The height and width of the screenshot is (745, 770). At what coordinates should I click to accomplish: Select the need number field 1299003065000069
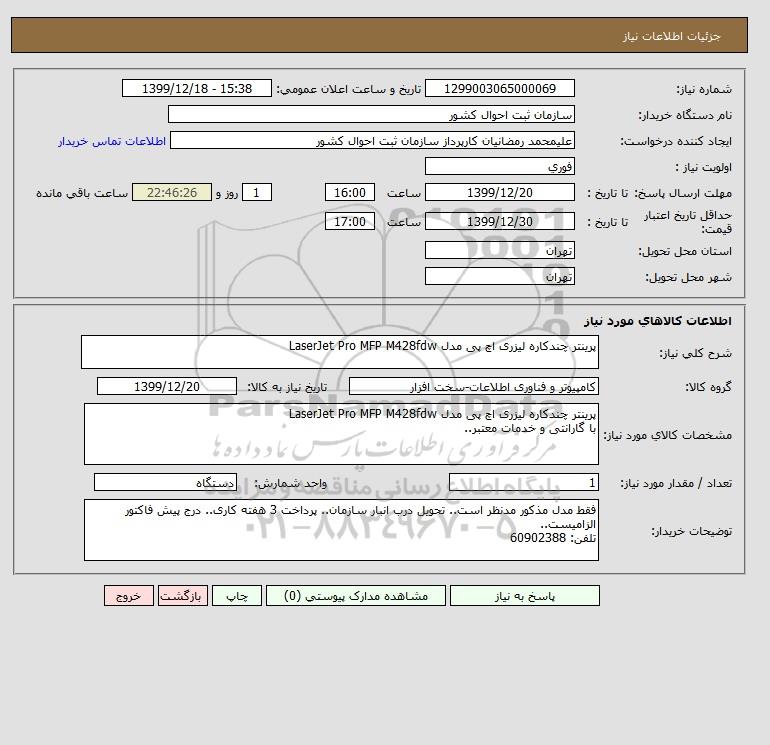coord(499,88)
